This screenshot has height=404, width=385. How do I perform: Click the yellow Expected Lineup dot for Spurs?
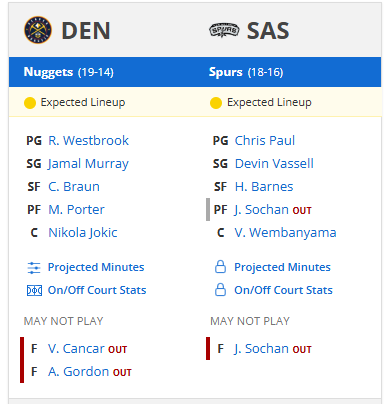click(216, 103)
